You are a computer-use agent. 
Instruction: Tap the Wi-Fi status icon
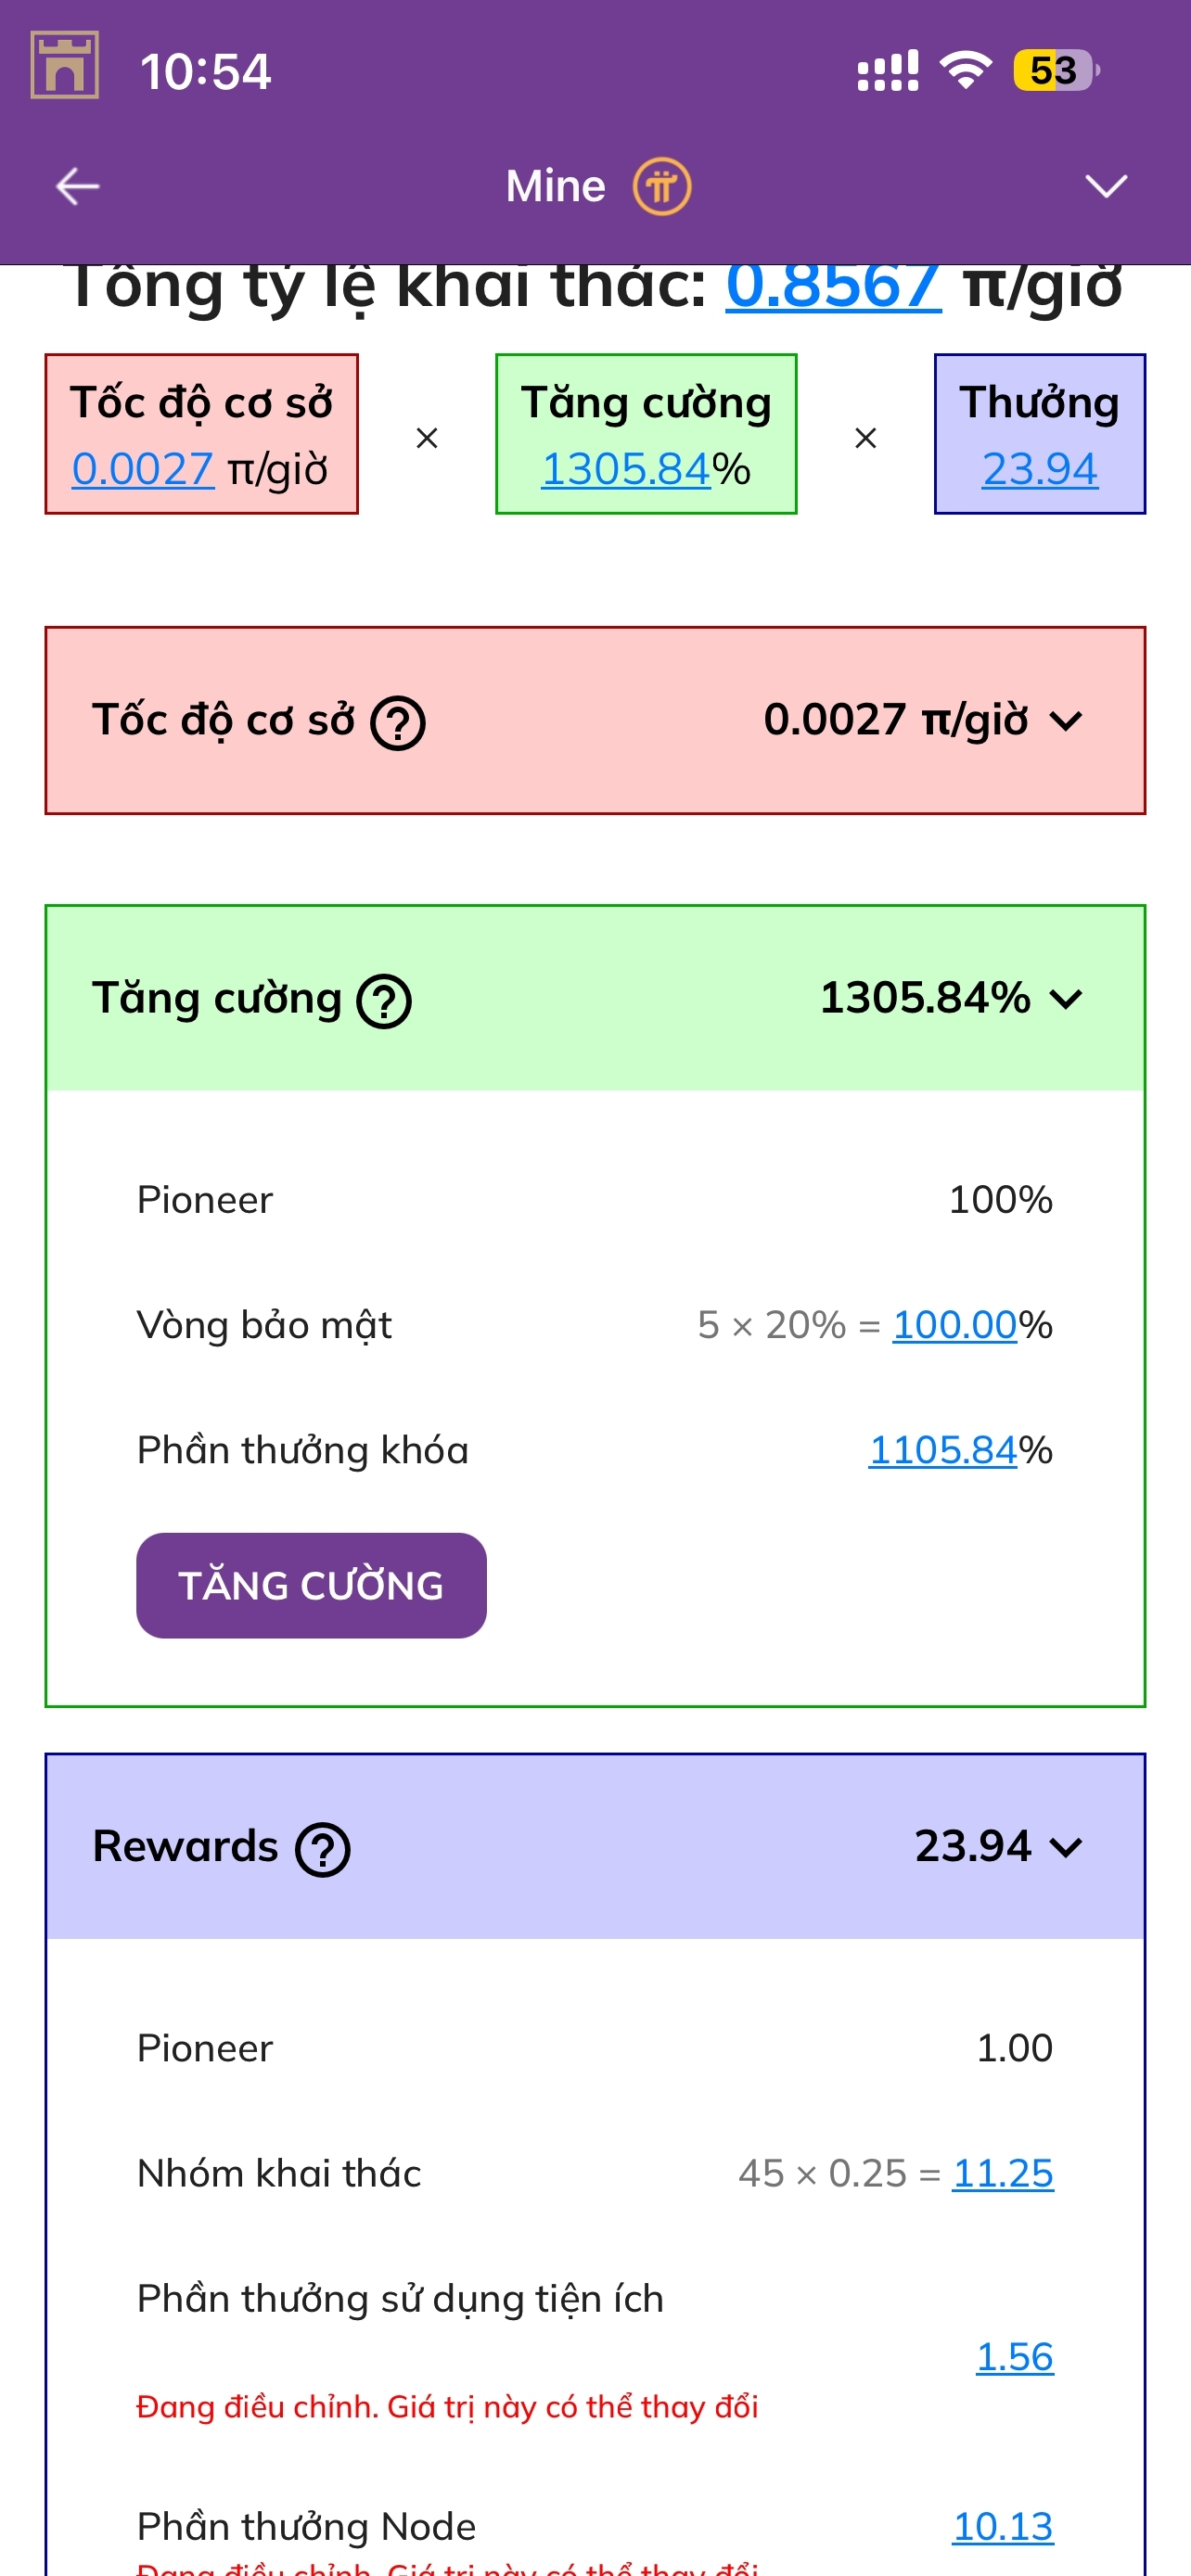[964, 70]
